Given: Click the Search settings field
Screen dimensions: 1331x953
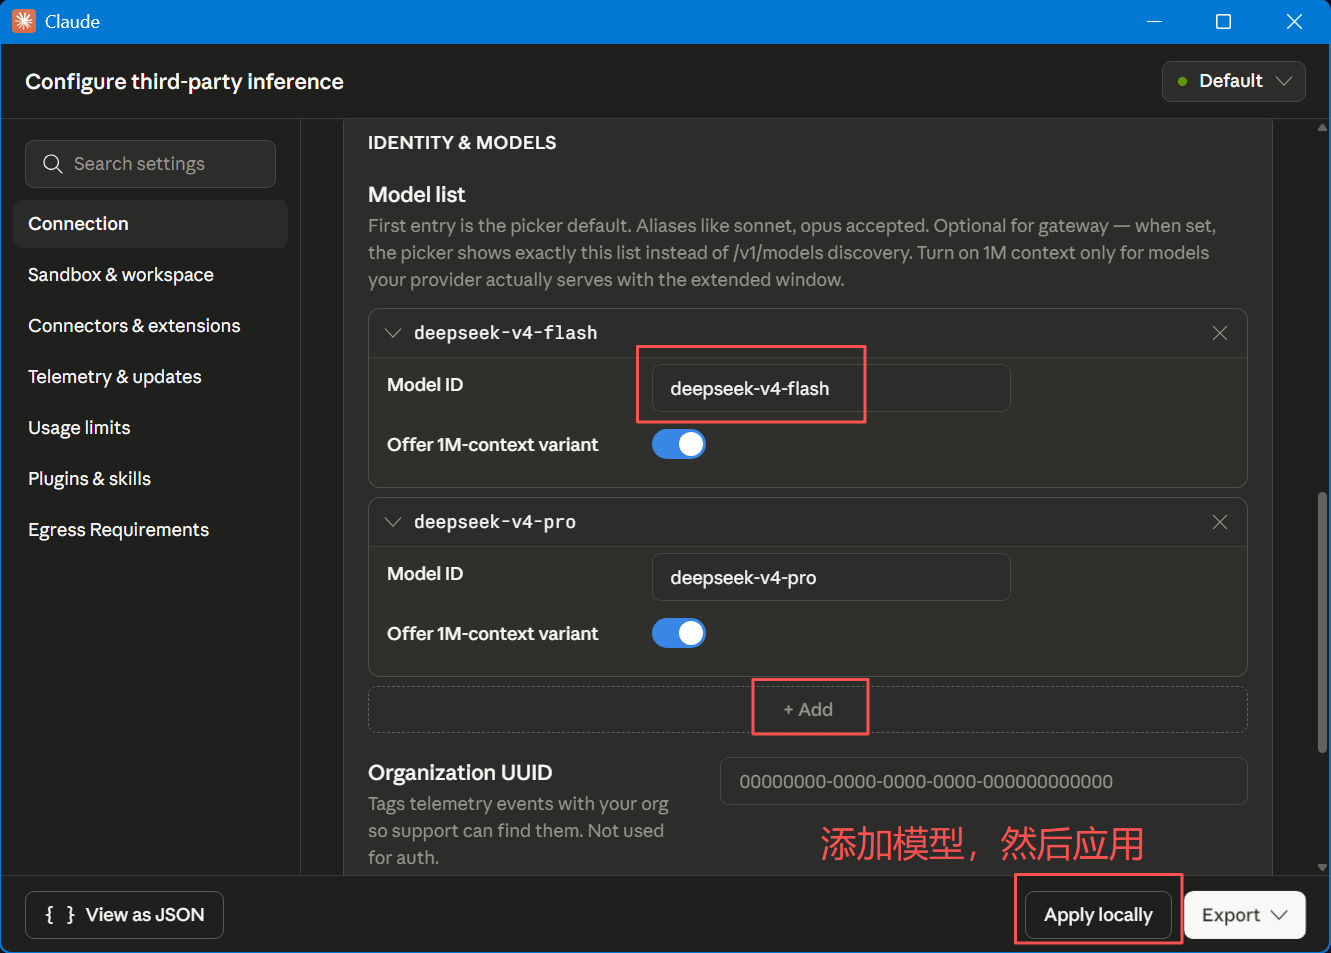Looking at the screenshot, I should point(150,164).
